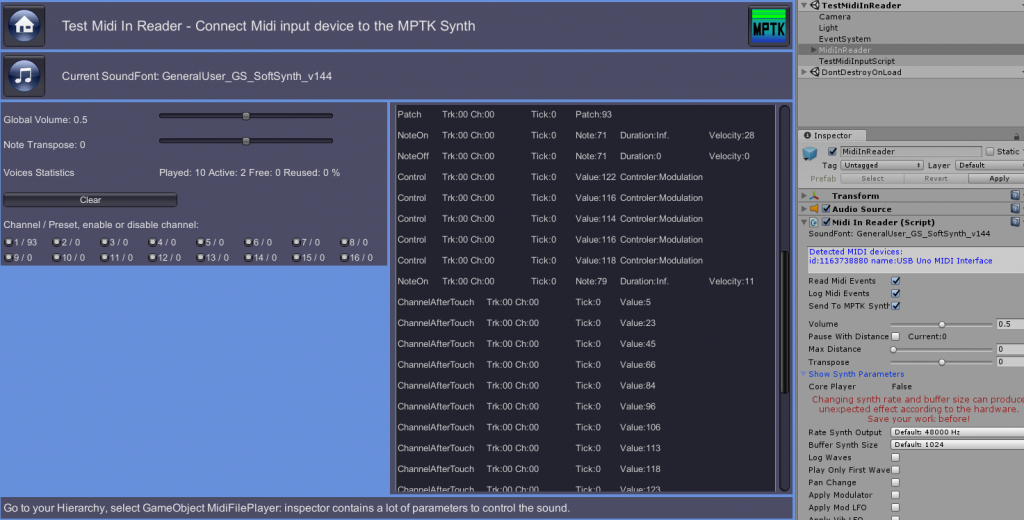1024x520 pixels.
Task: Select TestMidiInputScript in the hierarchy
Action: [857, 61]
